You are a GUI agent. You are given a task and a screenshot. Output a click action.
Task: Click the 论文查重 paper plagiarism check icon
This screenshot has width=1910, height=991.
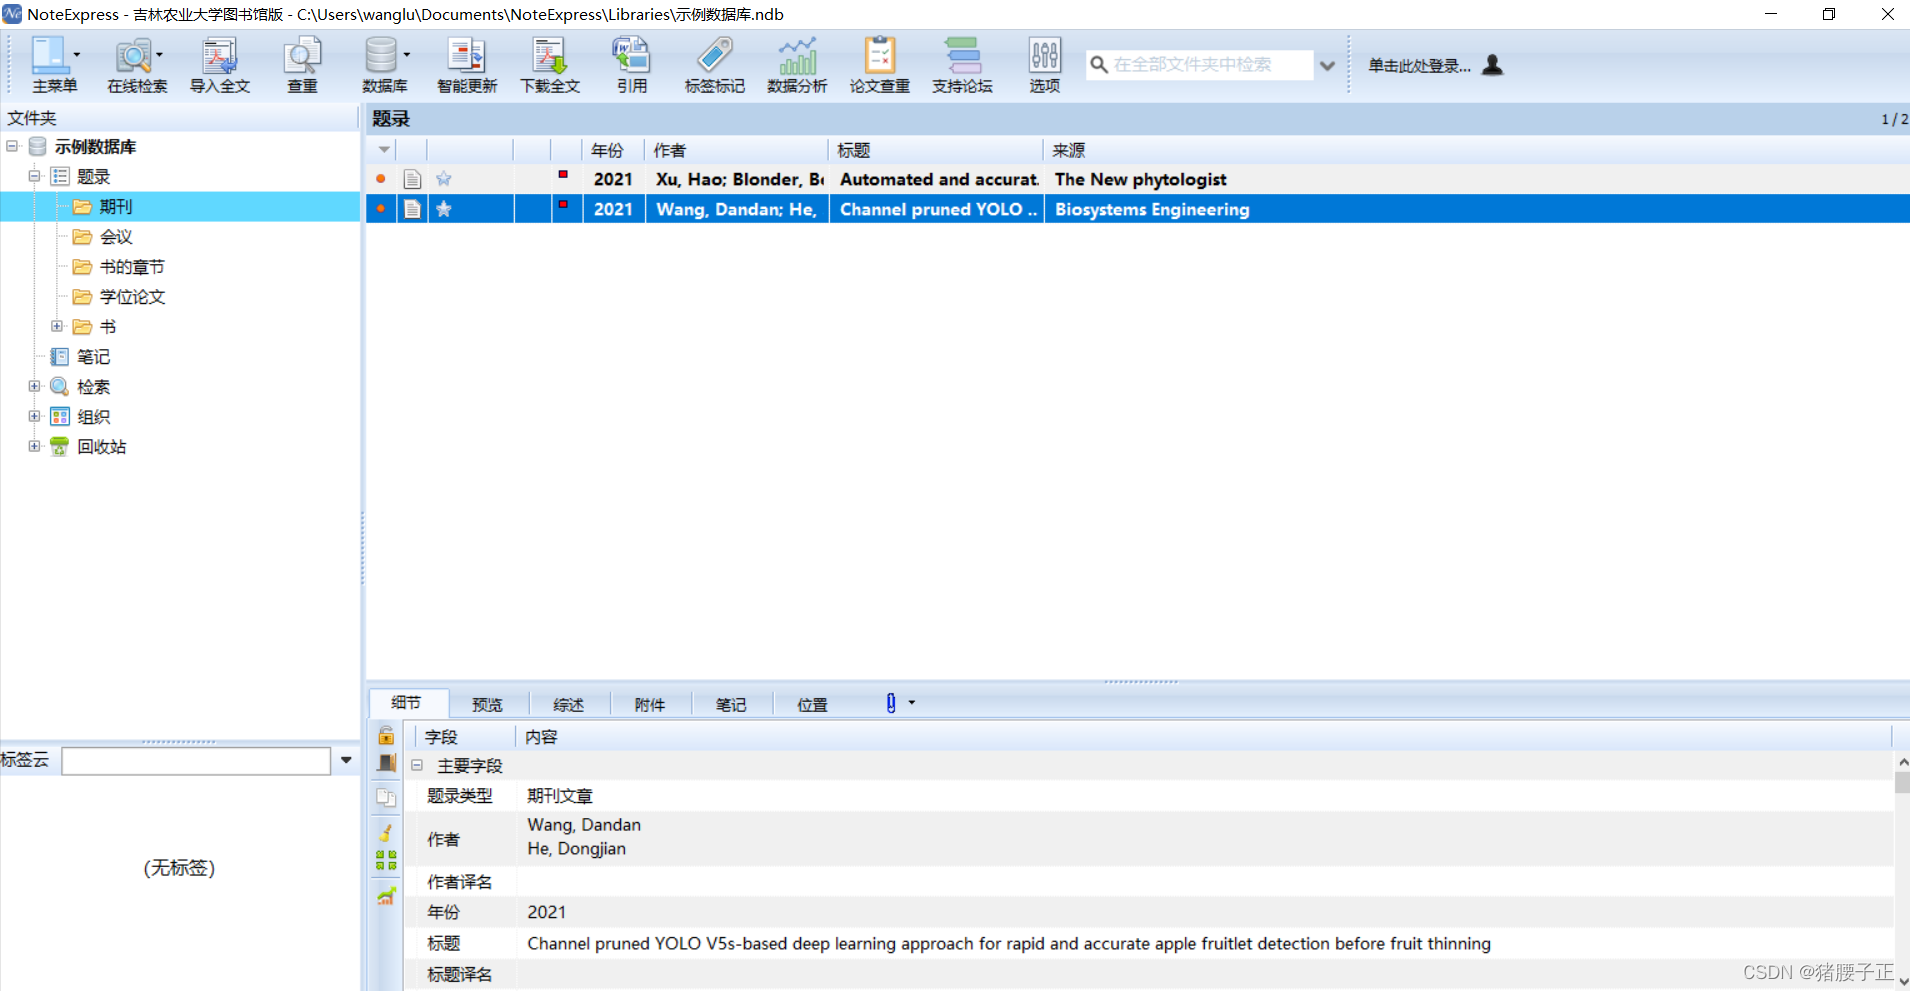pos(879,56)
